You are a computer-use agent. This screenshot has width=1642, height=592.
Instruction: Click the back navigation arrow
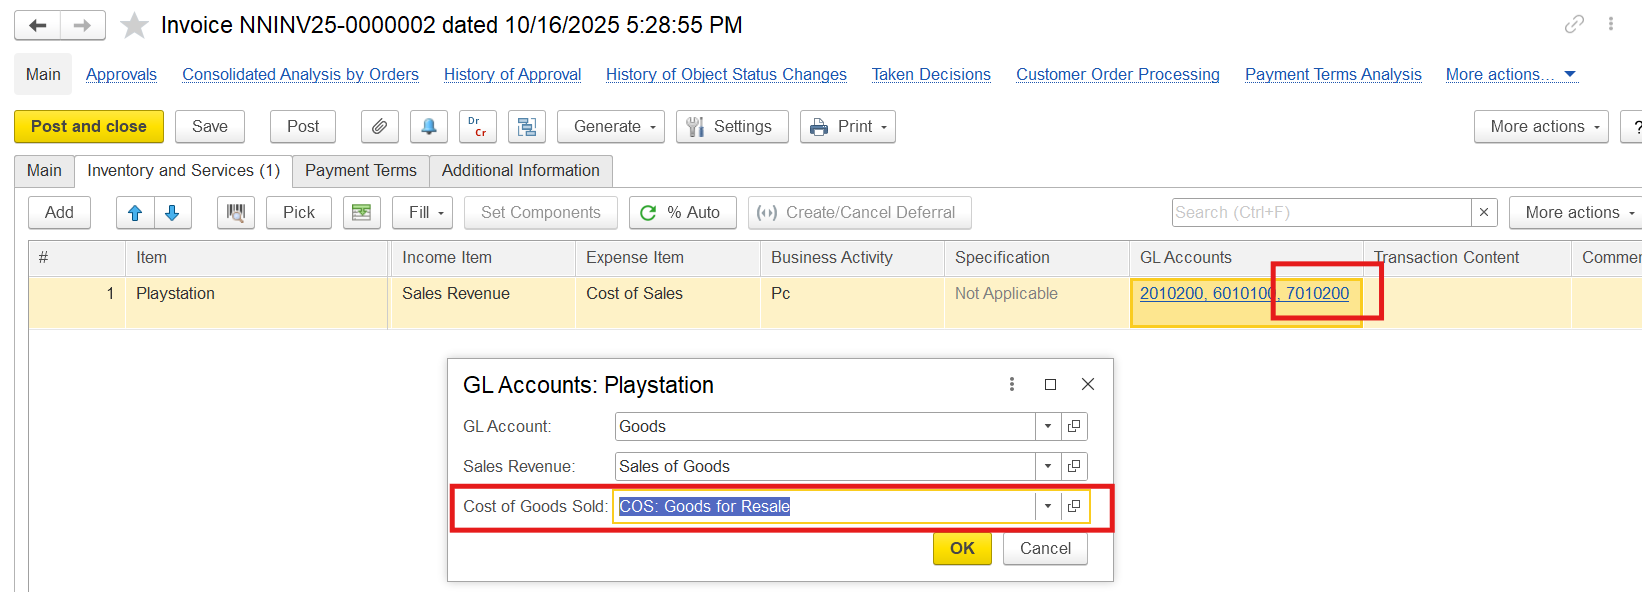[x=38, y=25]
